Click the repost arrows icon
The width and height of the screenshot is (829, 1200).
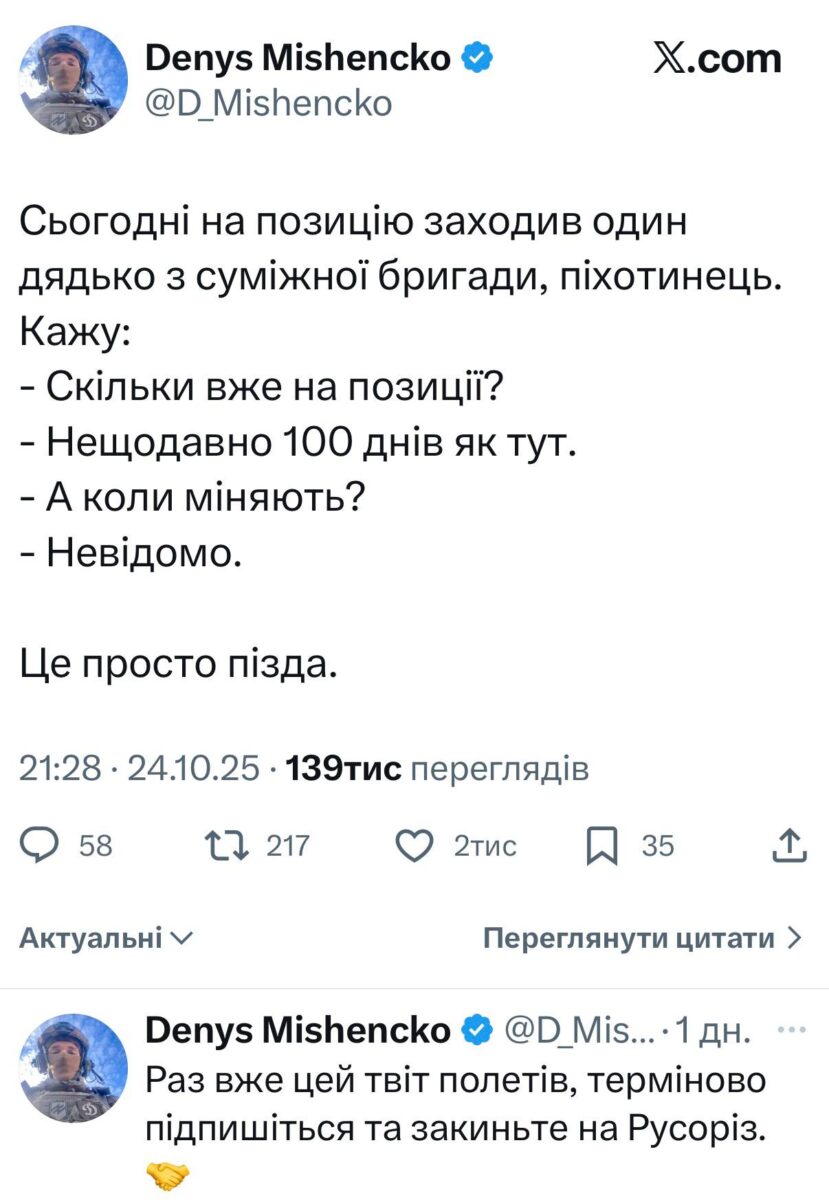218,846
